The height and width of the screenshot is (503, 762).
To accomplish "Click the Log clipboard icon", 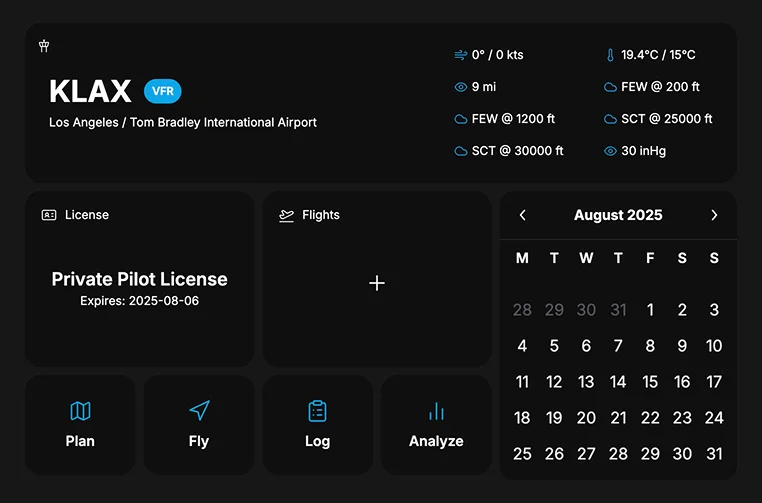I will click(x=317, y=411).
